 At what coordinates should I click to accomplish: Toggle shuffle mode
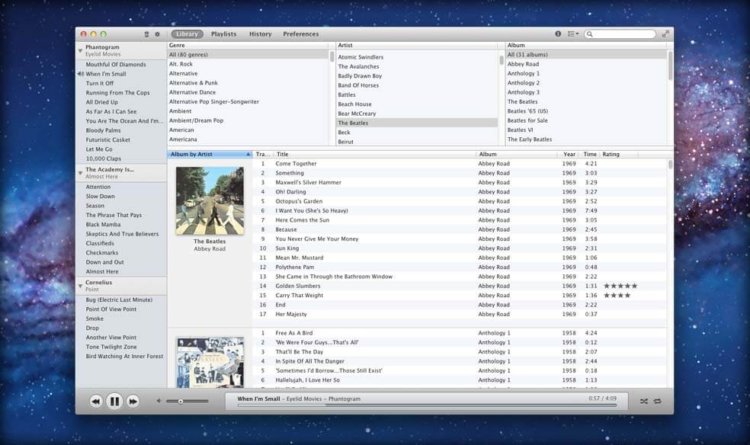tap(644, 401)
